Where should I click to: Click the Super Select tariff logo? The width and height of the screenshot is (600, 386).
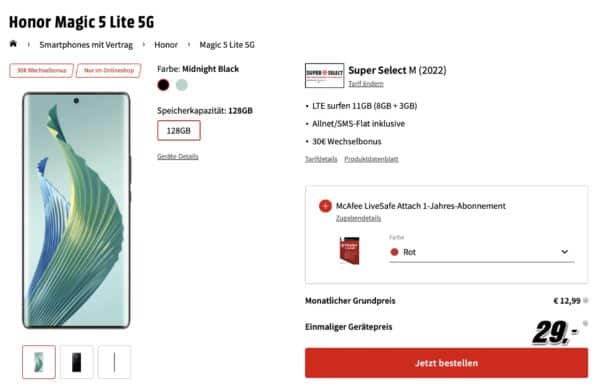pos(324,75)
